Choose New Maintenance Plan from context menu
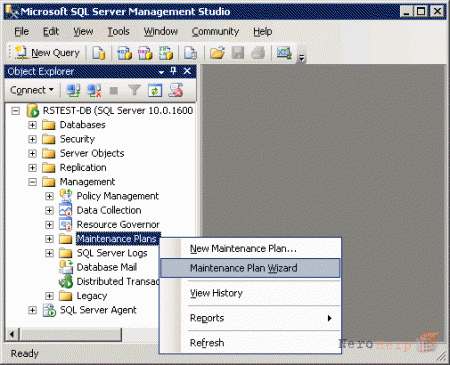Viewport: 450px width, 365px height. click(250, 249)
